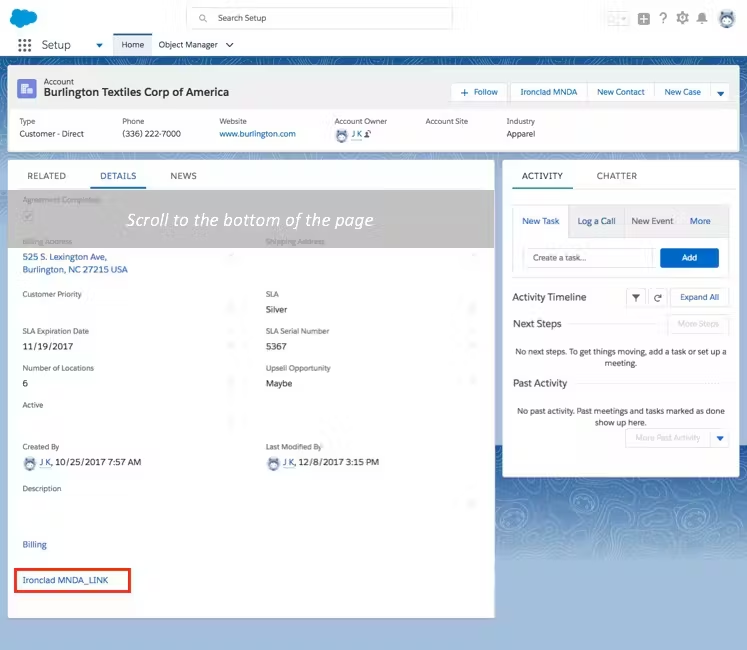Show more account actions dropdown
This screenshot has width=747, height=650.
pos(720,92)
